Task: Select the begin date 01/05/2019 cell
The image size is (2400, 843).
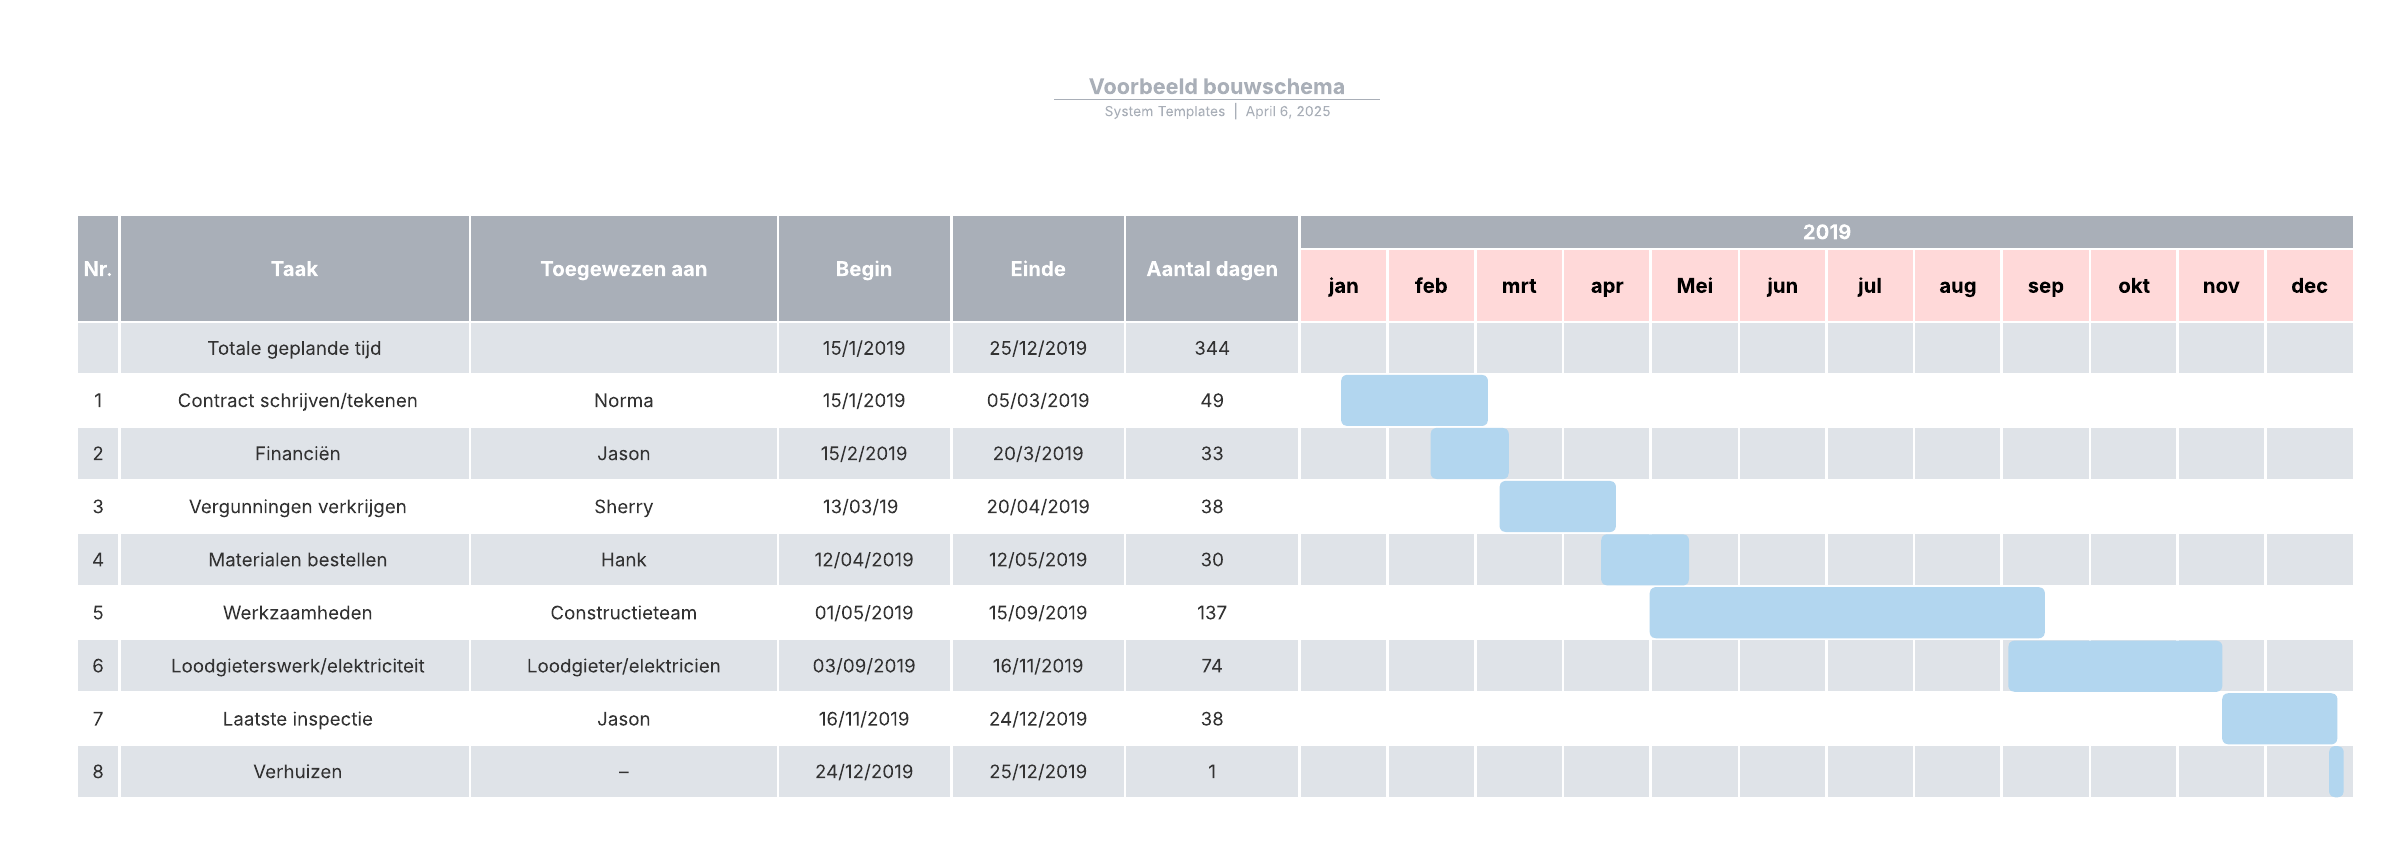Action: click(x=863, y=612)
